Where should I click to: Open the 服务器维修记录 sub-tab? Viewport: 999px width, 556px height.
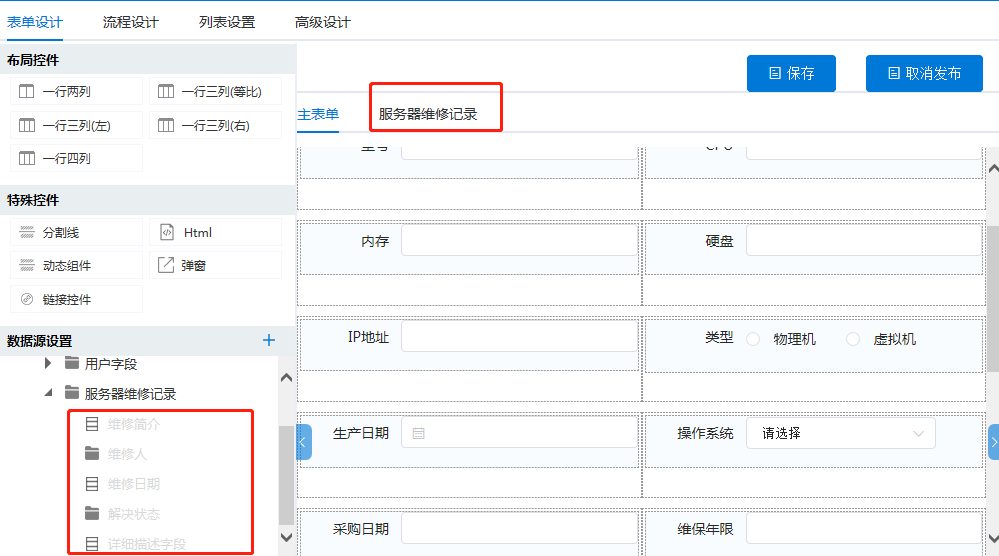428,115
